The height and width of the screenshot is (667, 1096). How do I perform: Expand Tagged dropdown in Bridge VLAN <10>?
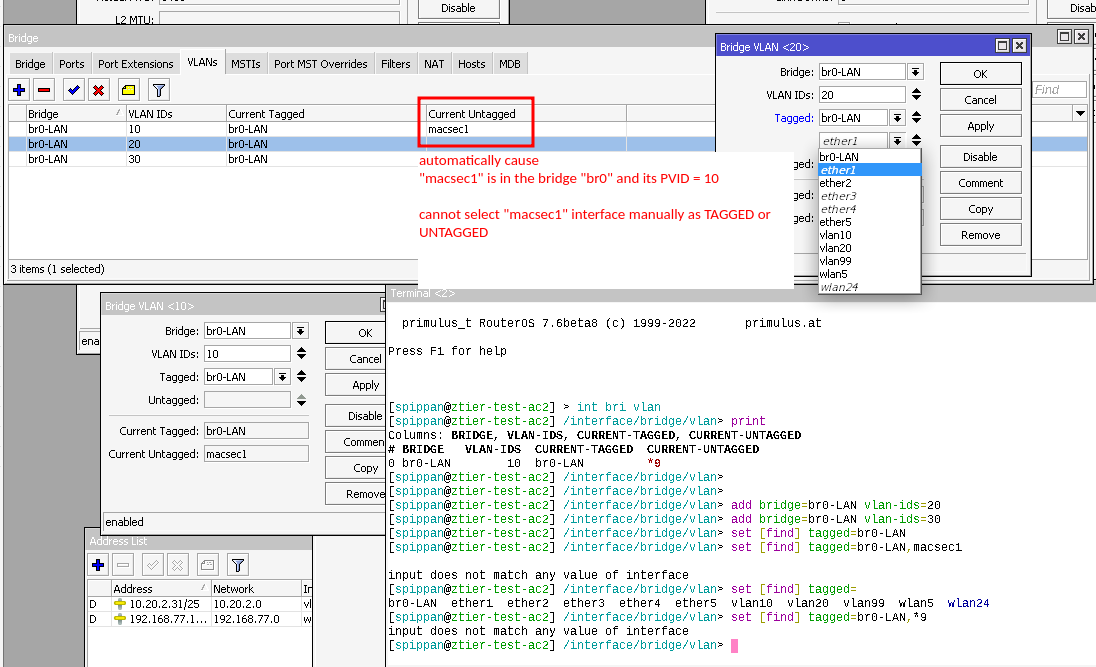(282, 377)
